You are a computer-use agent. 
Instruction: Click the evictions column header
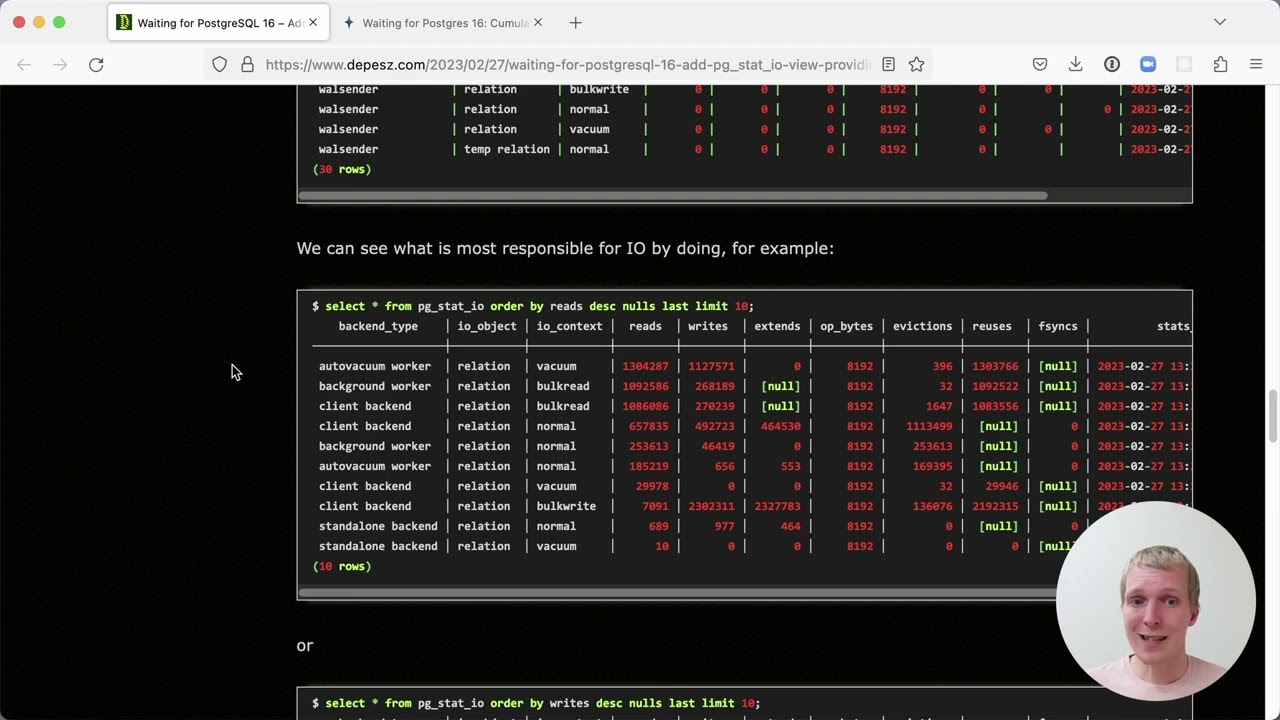click(x=922, y=326)
